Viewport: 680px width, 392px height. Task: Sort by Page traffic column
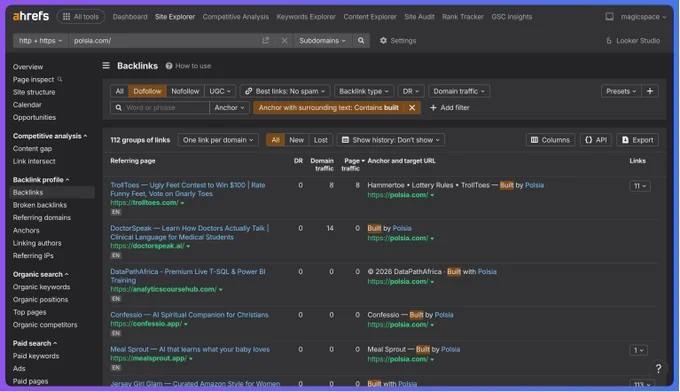point(353,164)
